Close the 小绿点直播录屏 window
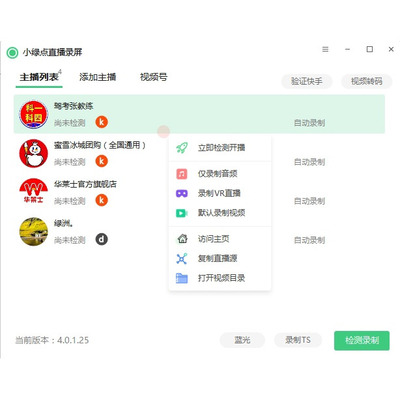This screenshot has width=400, height=400. pos(391,49)
